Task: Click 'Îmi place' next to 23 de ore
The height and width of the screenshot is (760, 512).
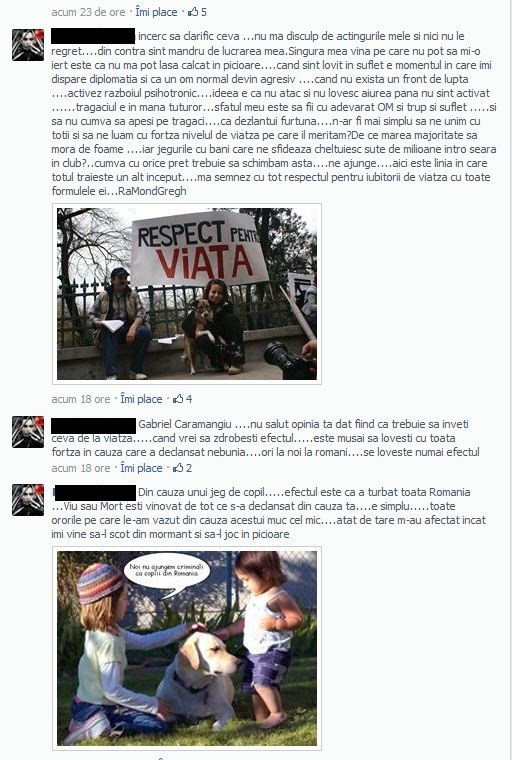Action: click(x=156, y=12)
